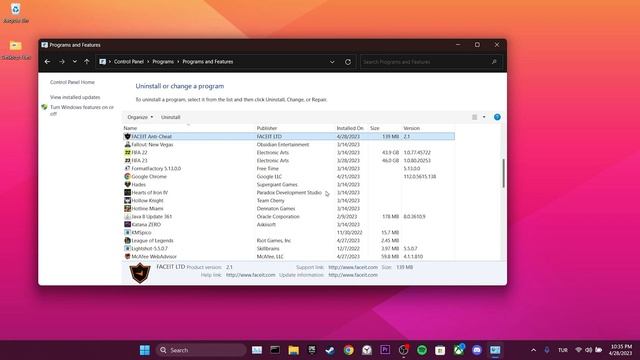Click the Search Programs and Features field
This screenshot has width=640, height=360.
(x=431, y=62)
